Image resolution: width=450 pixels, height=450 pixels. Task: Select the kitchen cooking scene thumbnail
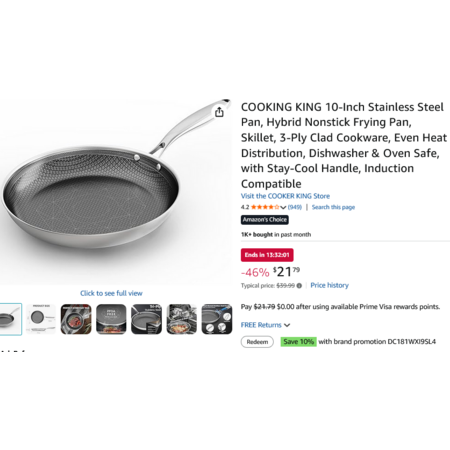tap(182, 319)
